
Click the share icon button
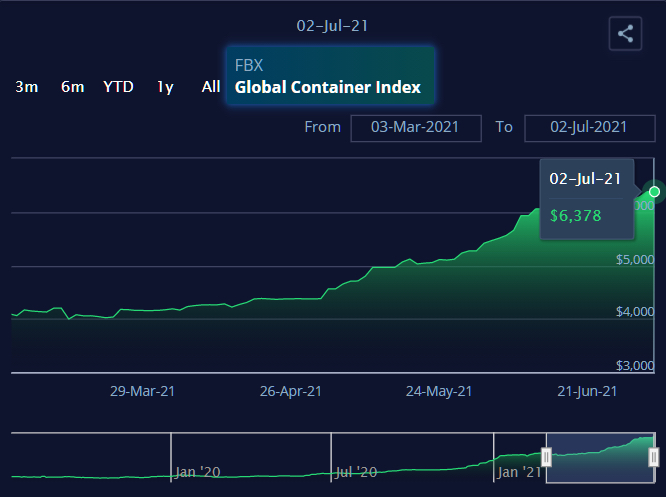coord(625,33)
